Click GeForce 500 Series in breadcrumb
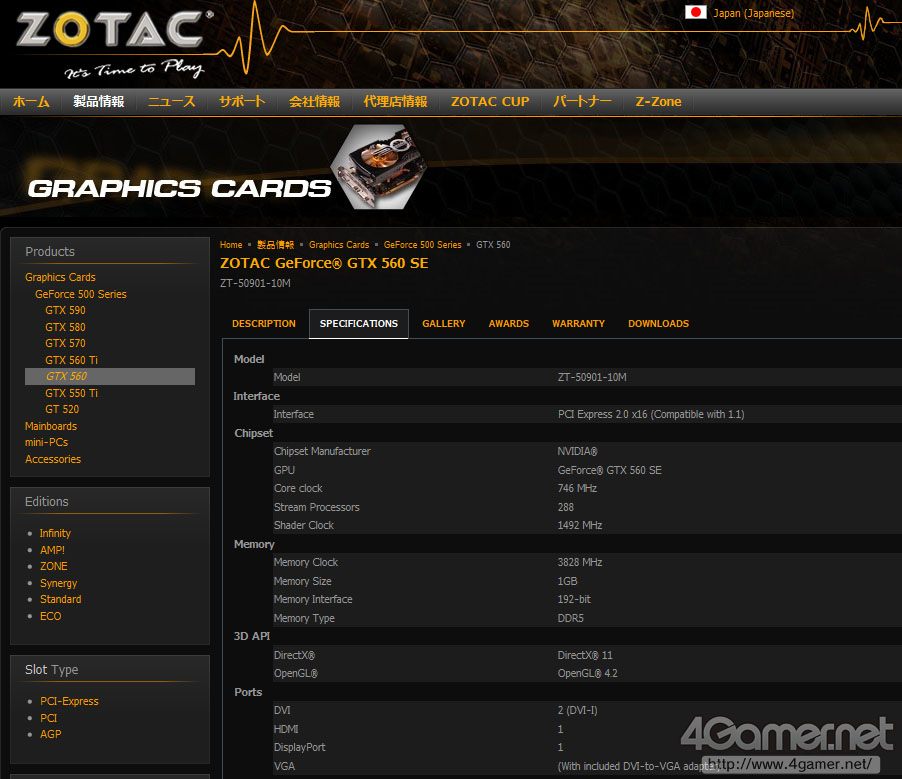Viewport: 902px width, 779px height. 422,245
